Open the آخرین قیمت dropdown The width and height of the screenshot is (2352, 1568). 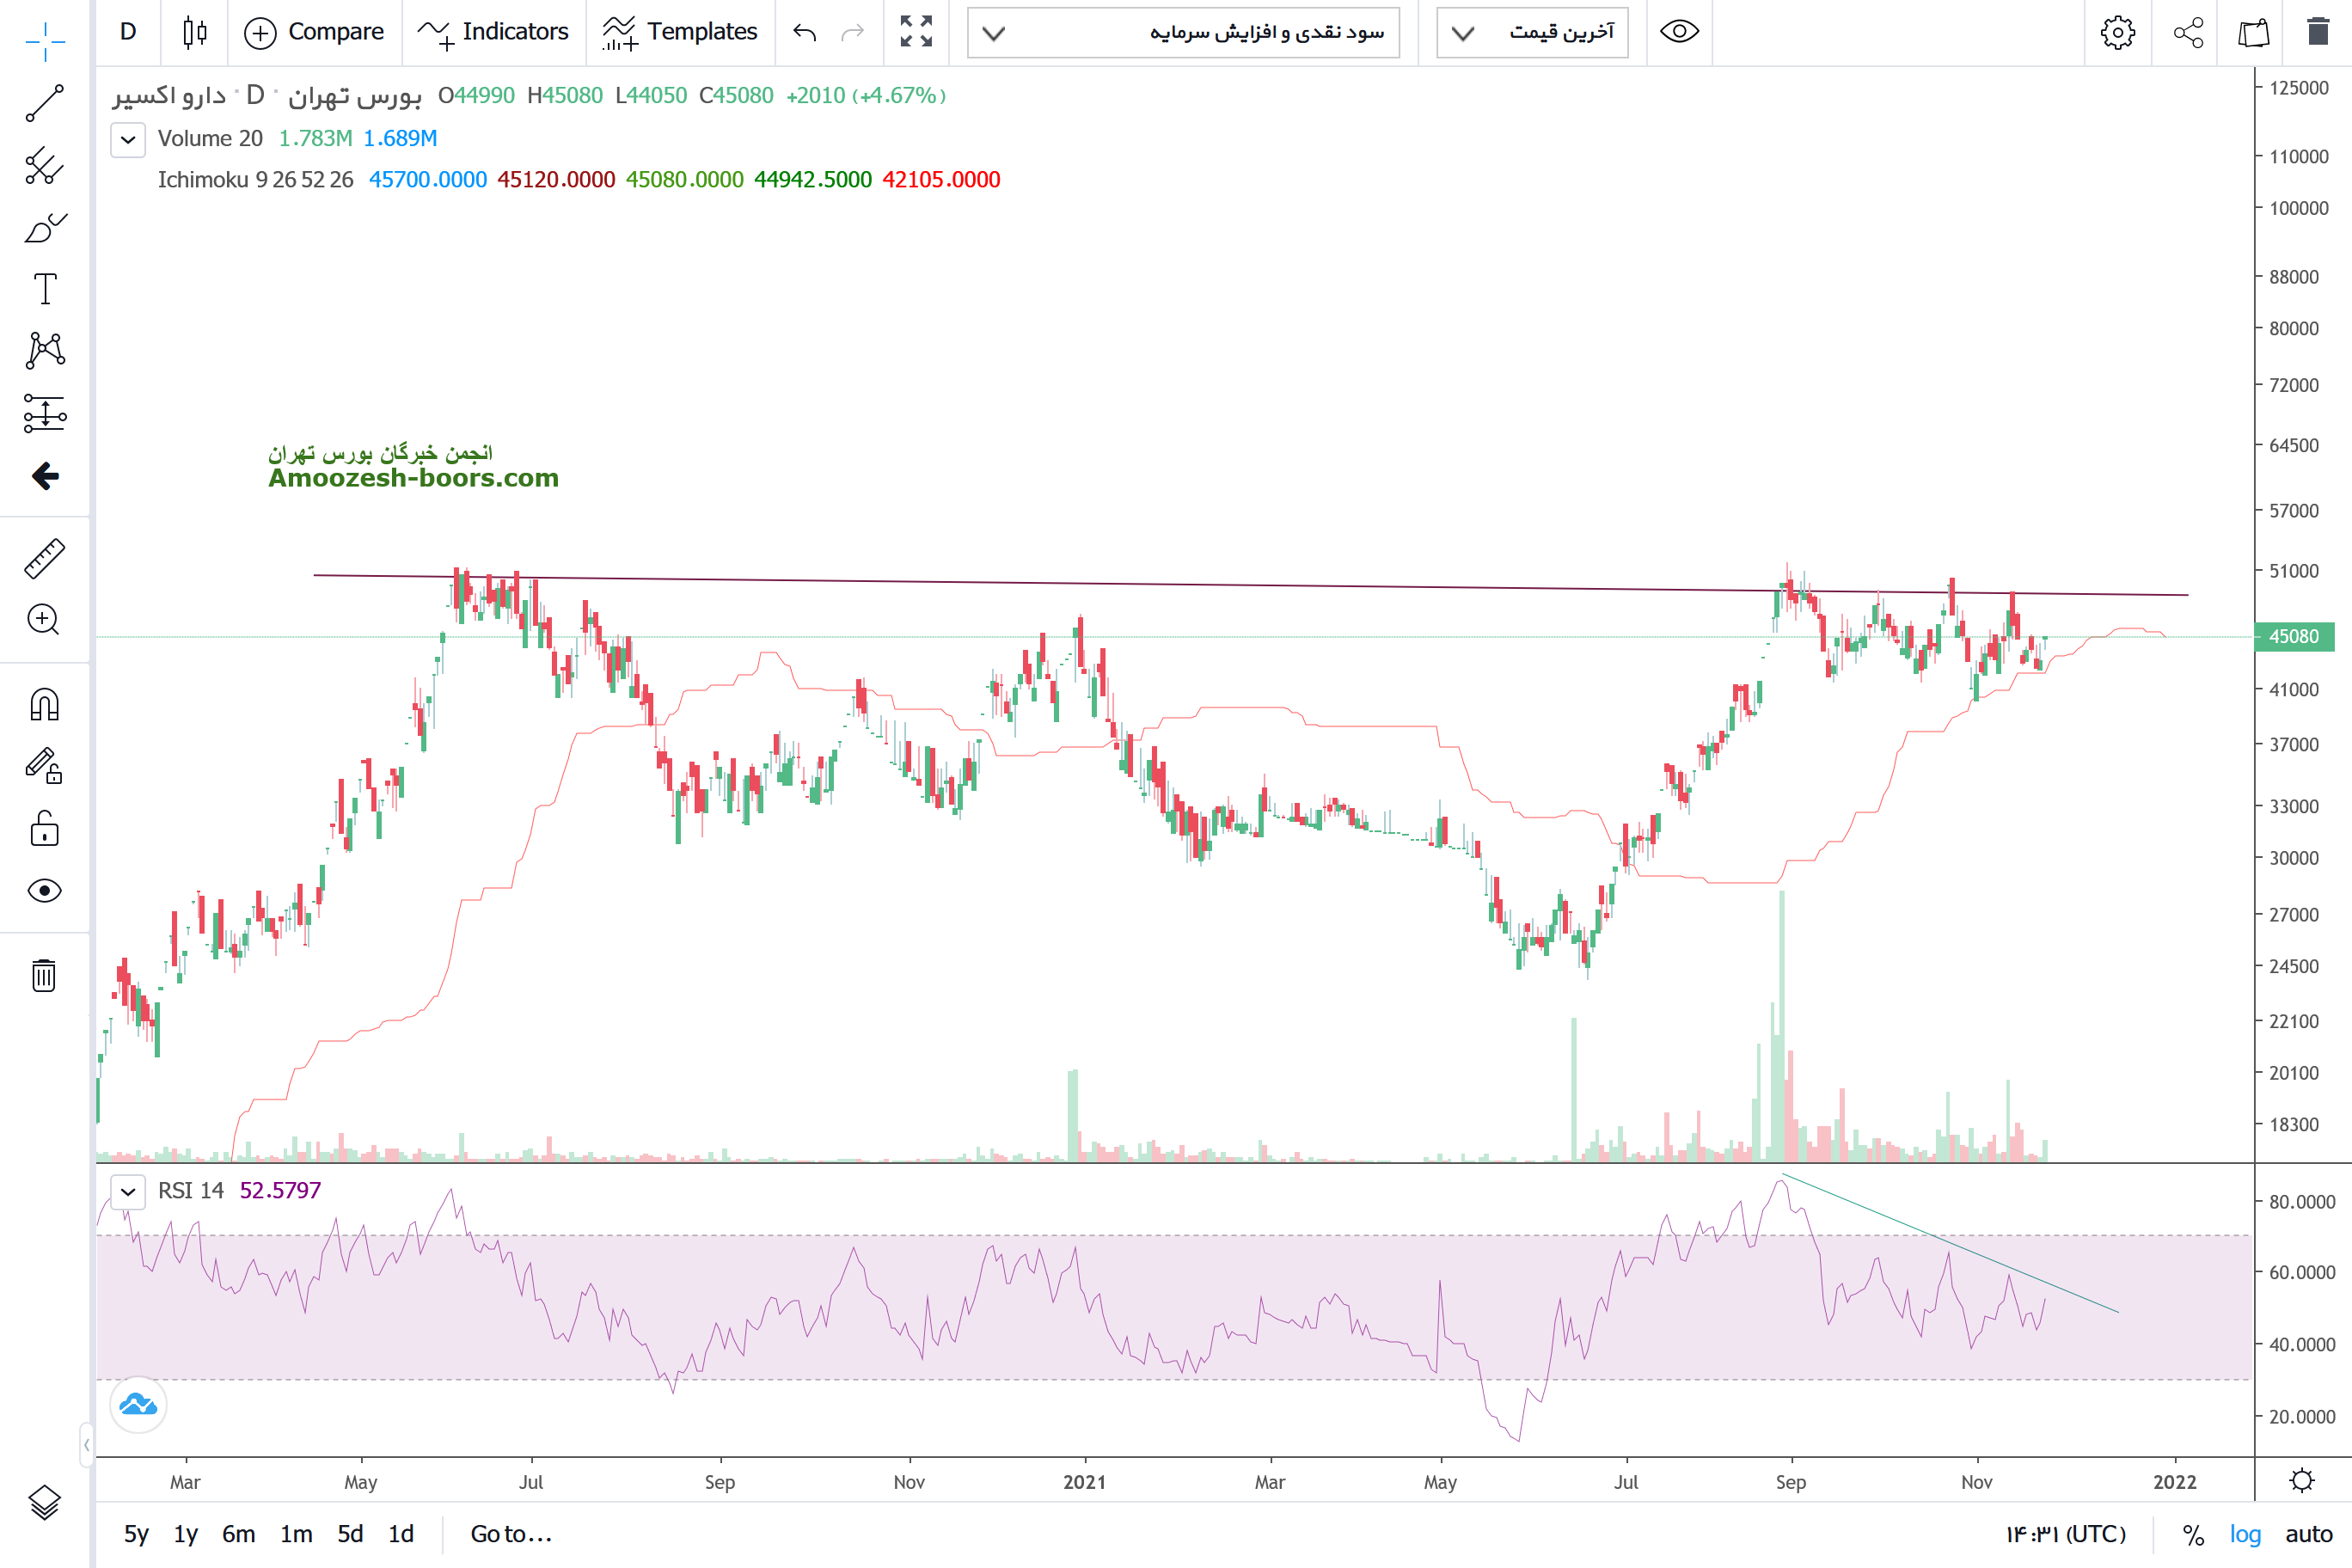click(1532, 33)
